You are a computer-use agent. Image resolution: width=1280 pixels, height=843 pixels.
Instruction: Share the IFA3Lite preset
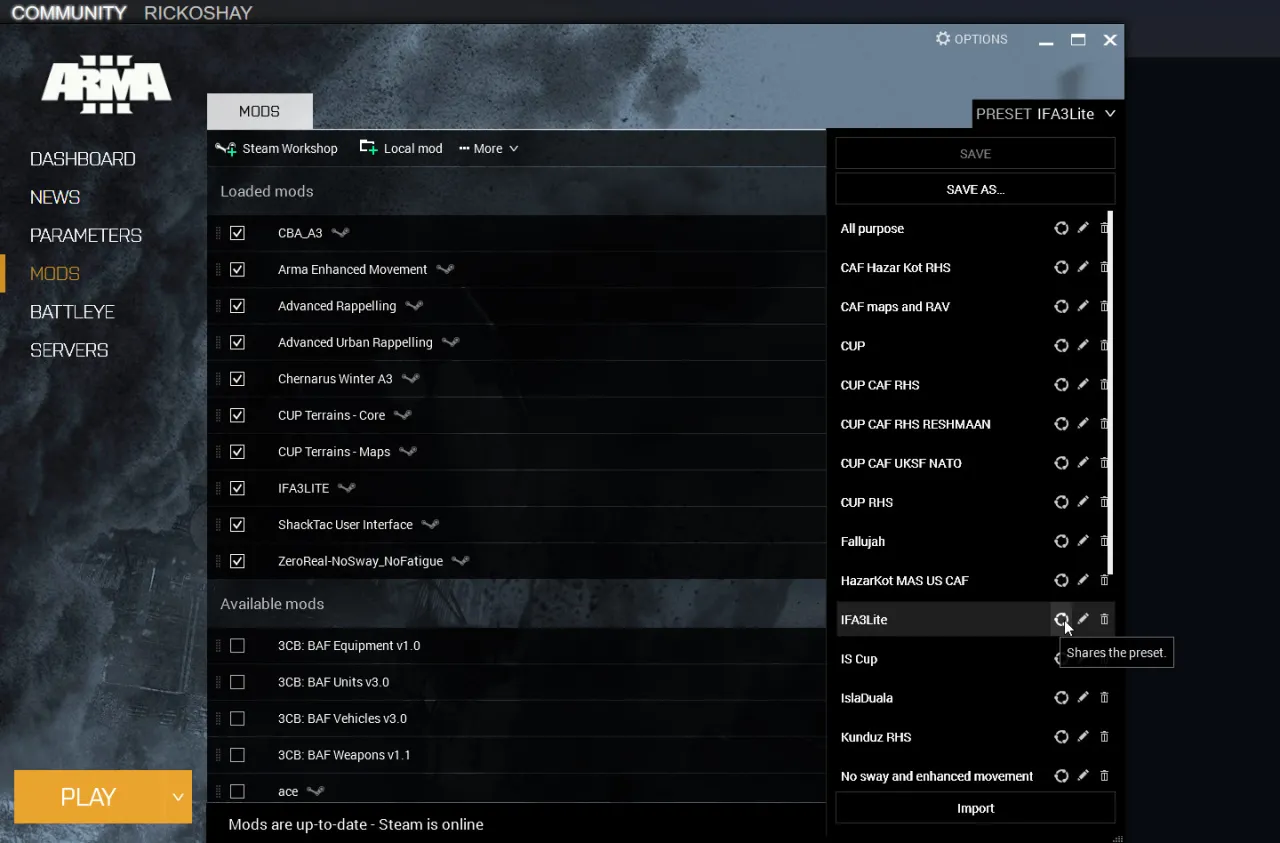coord(1061,619)
